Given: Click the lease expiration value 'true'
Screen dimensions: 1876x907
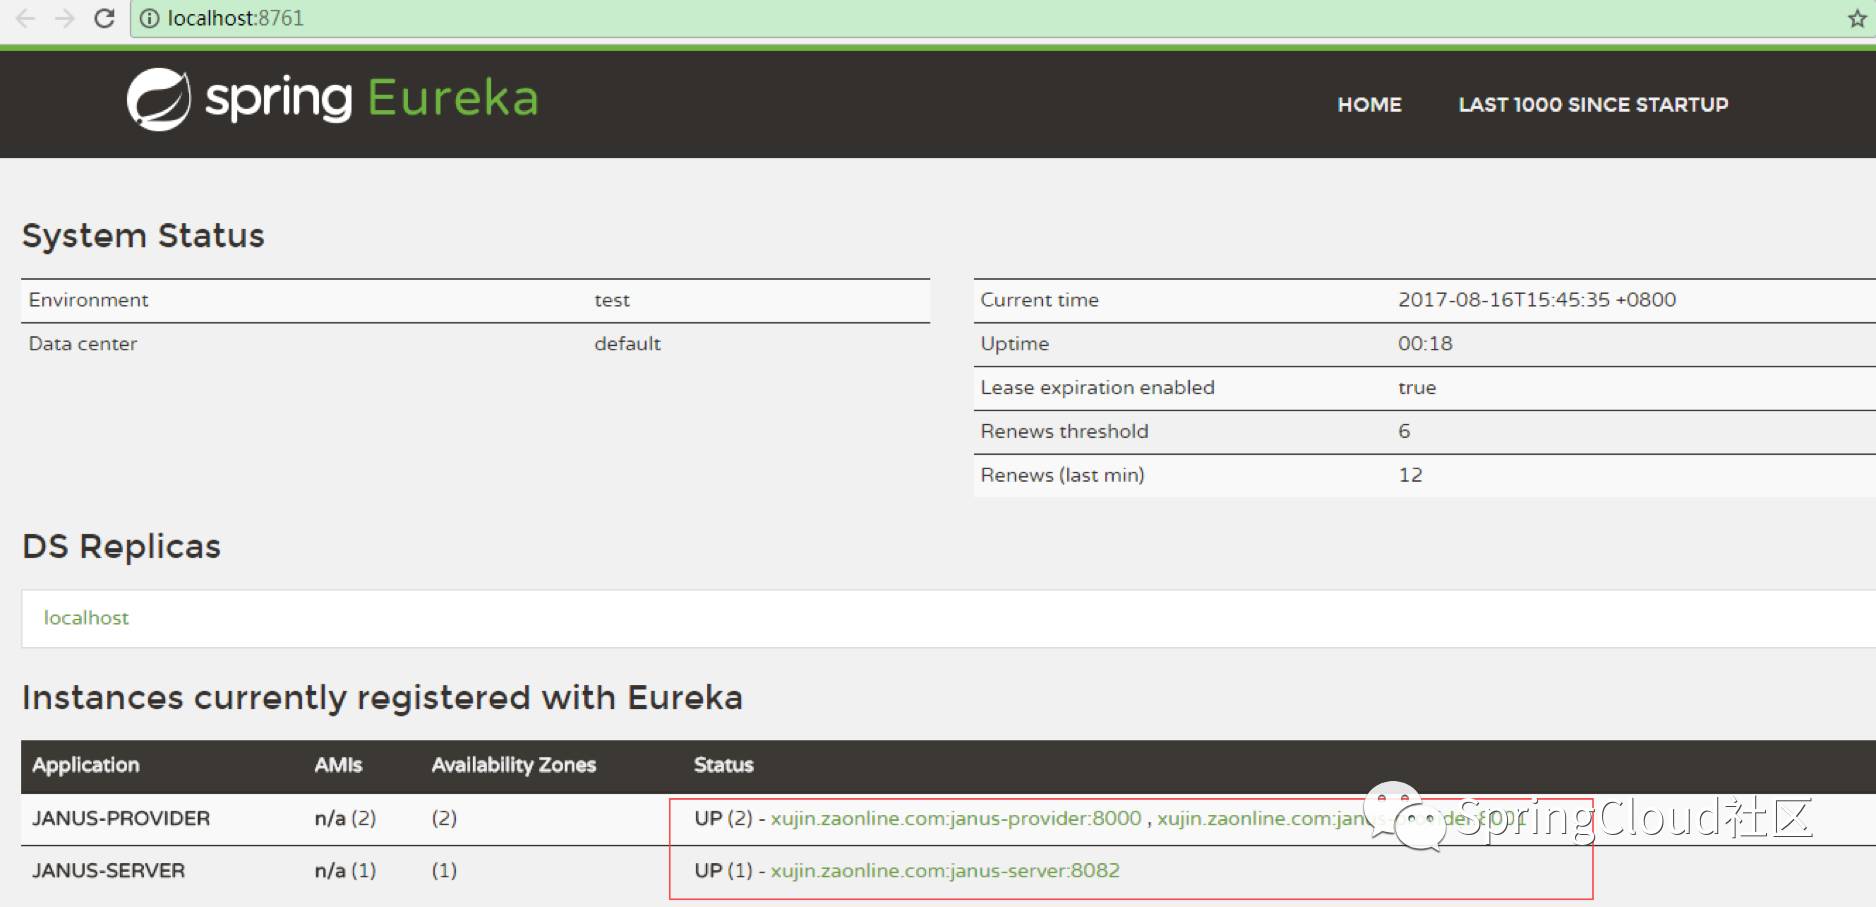Looking at the screenshot, I should [1417, 388].
